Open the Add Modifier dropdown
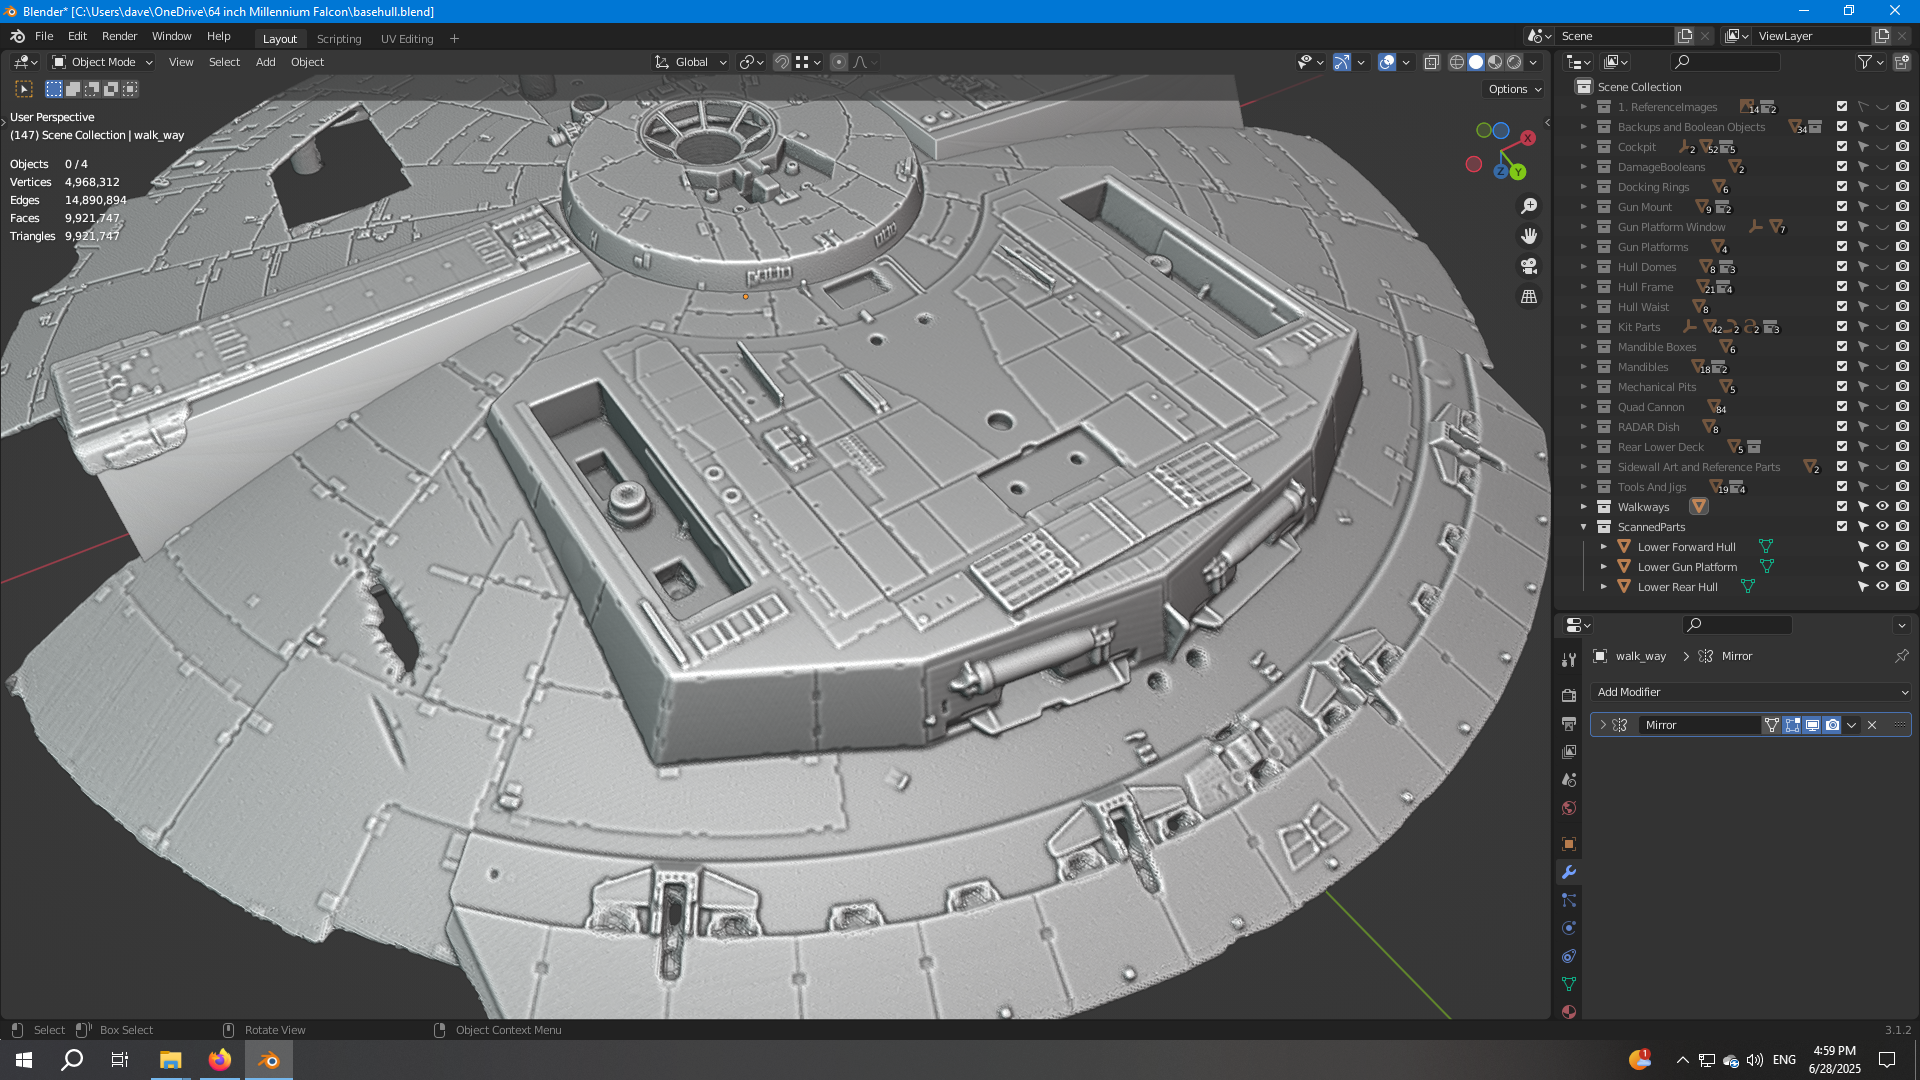 coord(1750,692)
